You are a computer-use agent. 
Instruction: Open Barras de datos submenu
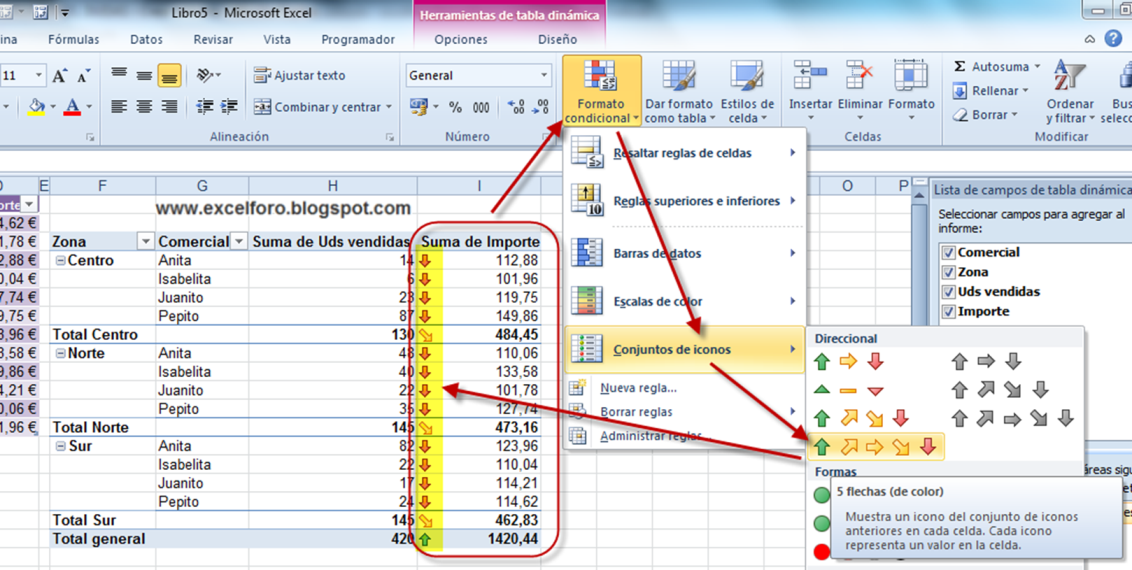pos(684,253)
